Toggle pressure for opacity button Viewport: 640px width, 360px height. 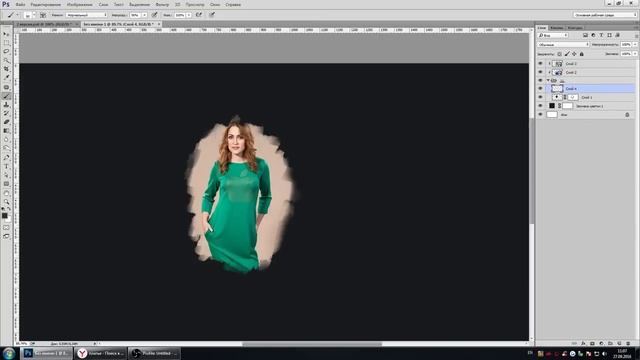point(155,15)
